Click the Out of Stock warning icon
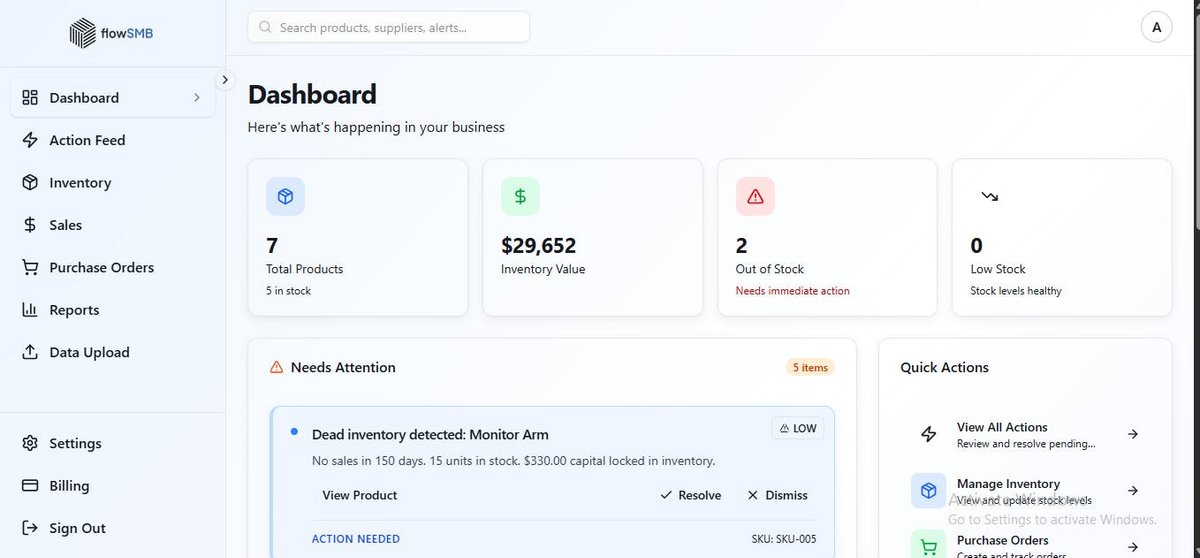1200x558 pixels. pos(755,196)
